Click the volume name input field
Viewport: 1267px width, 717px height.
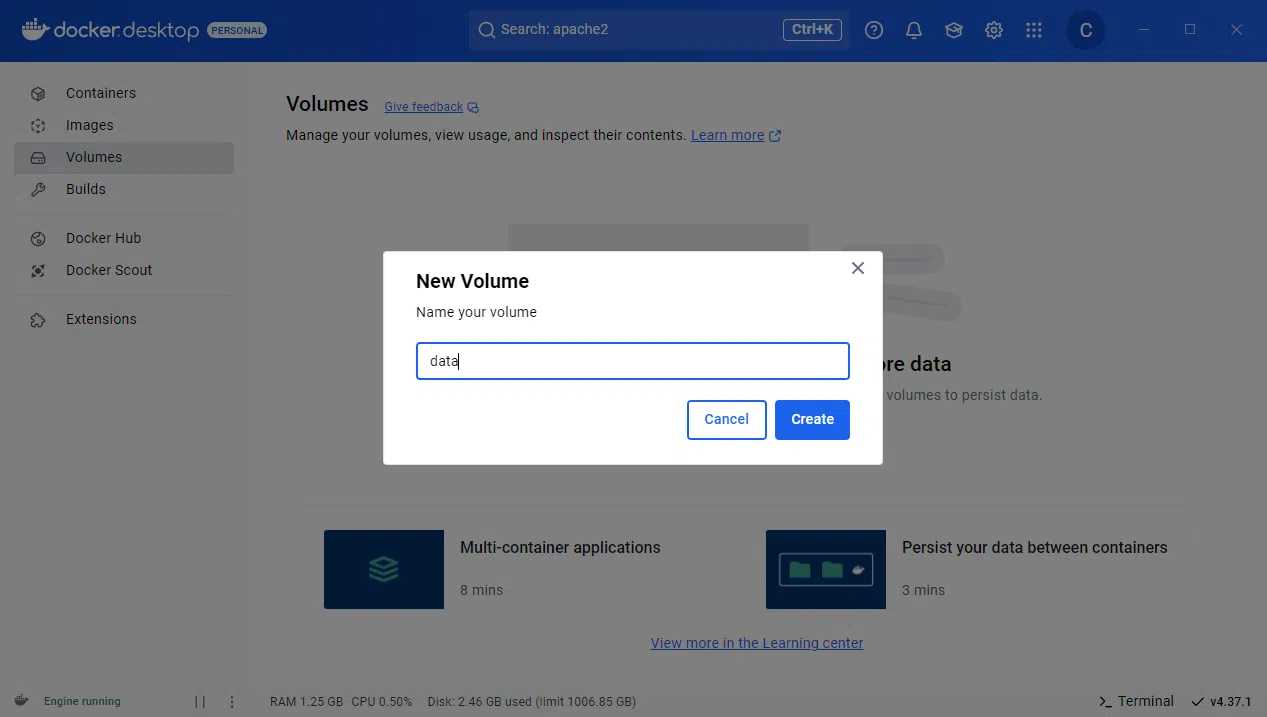click(x=632, y=361)
